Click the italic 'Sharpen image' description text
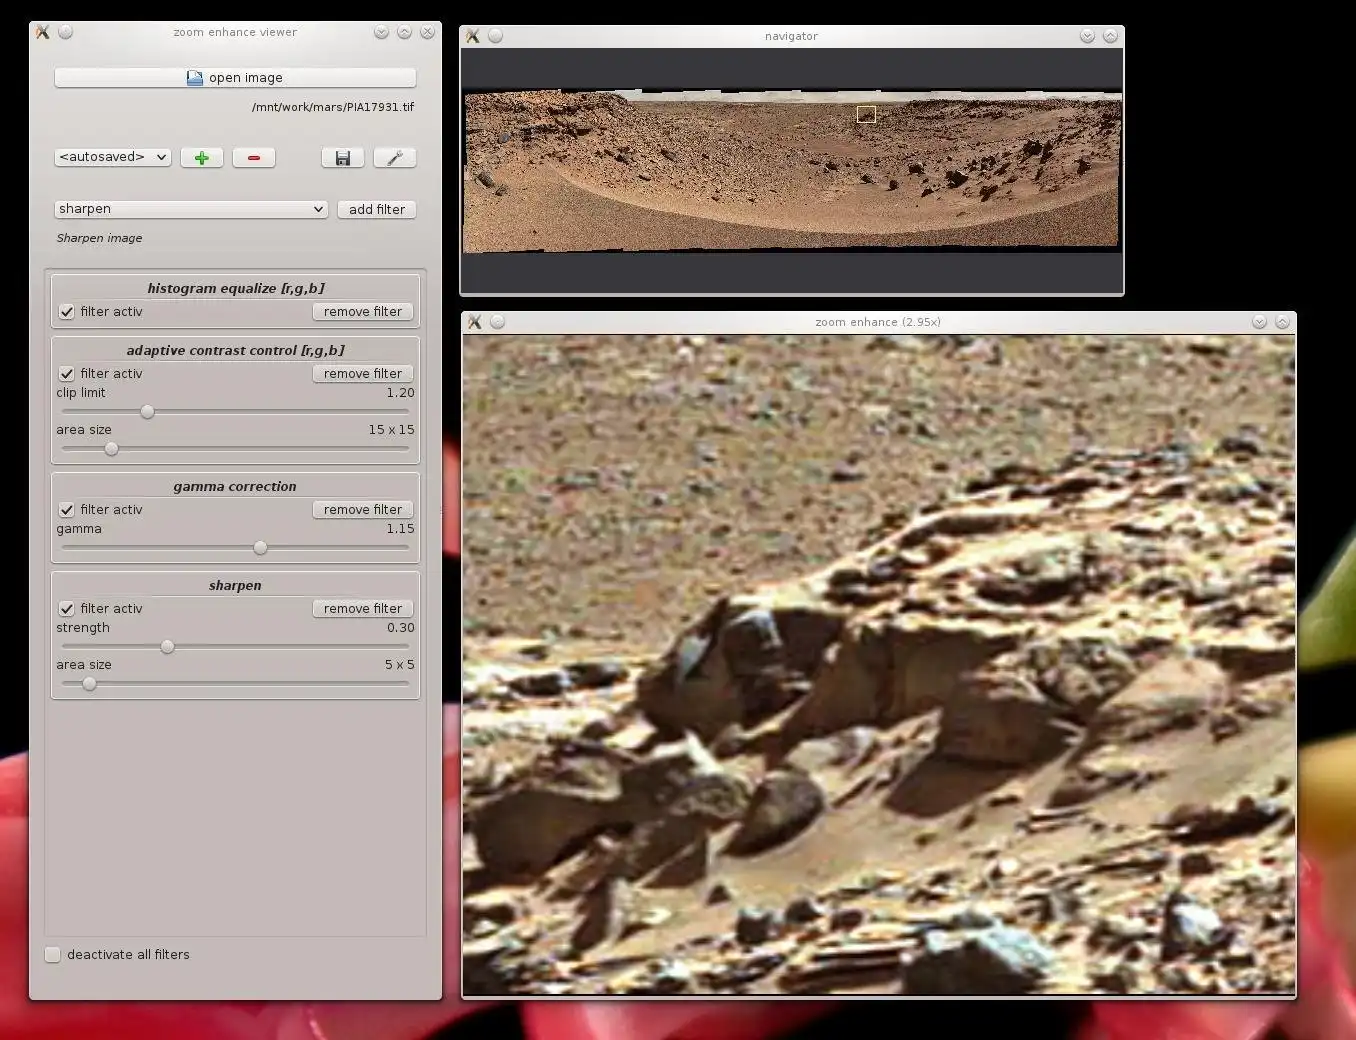The height and width of the screenshot is (1040, 1356). 99,238
